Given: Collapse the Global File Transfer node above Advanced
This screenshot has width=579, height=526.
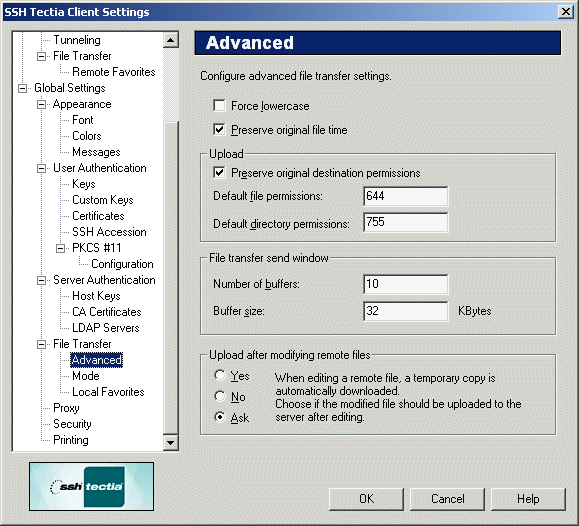Looking at the screenshot, I should pyautogui.click(x=41, y=344).
